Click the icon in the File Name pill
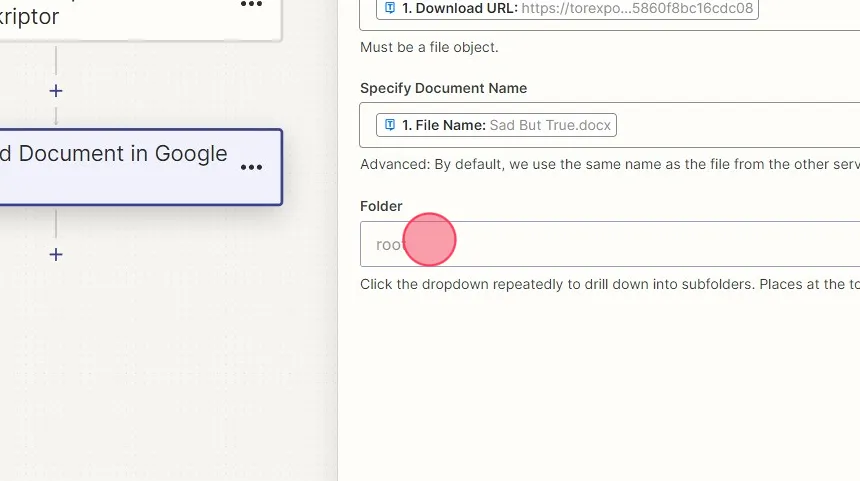The height and width of the screenshot is (481, 860). coord(390,125)
